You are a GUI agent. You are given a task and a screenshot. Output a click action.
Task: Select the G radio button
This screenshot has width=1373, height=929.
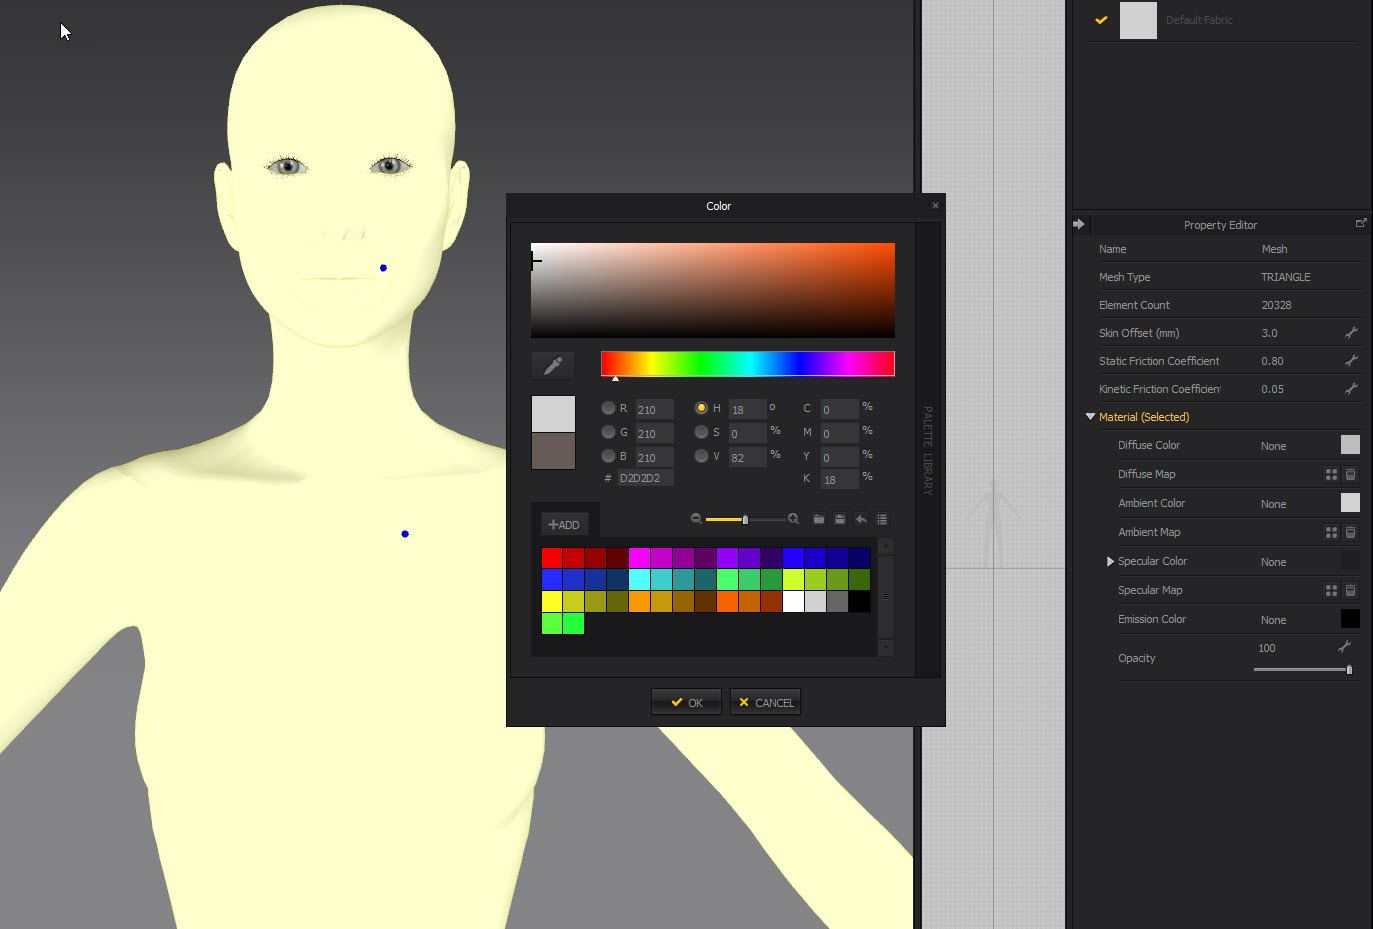(608, 432)
